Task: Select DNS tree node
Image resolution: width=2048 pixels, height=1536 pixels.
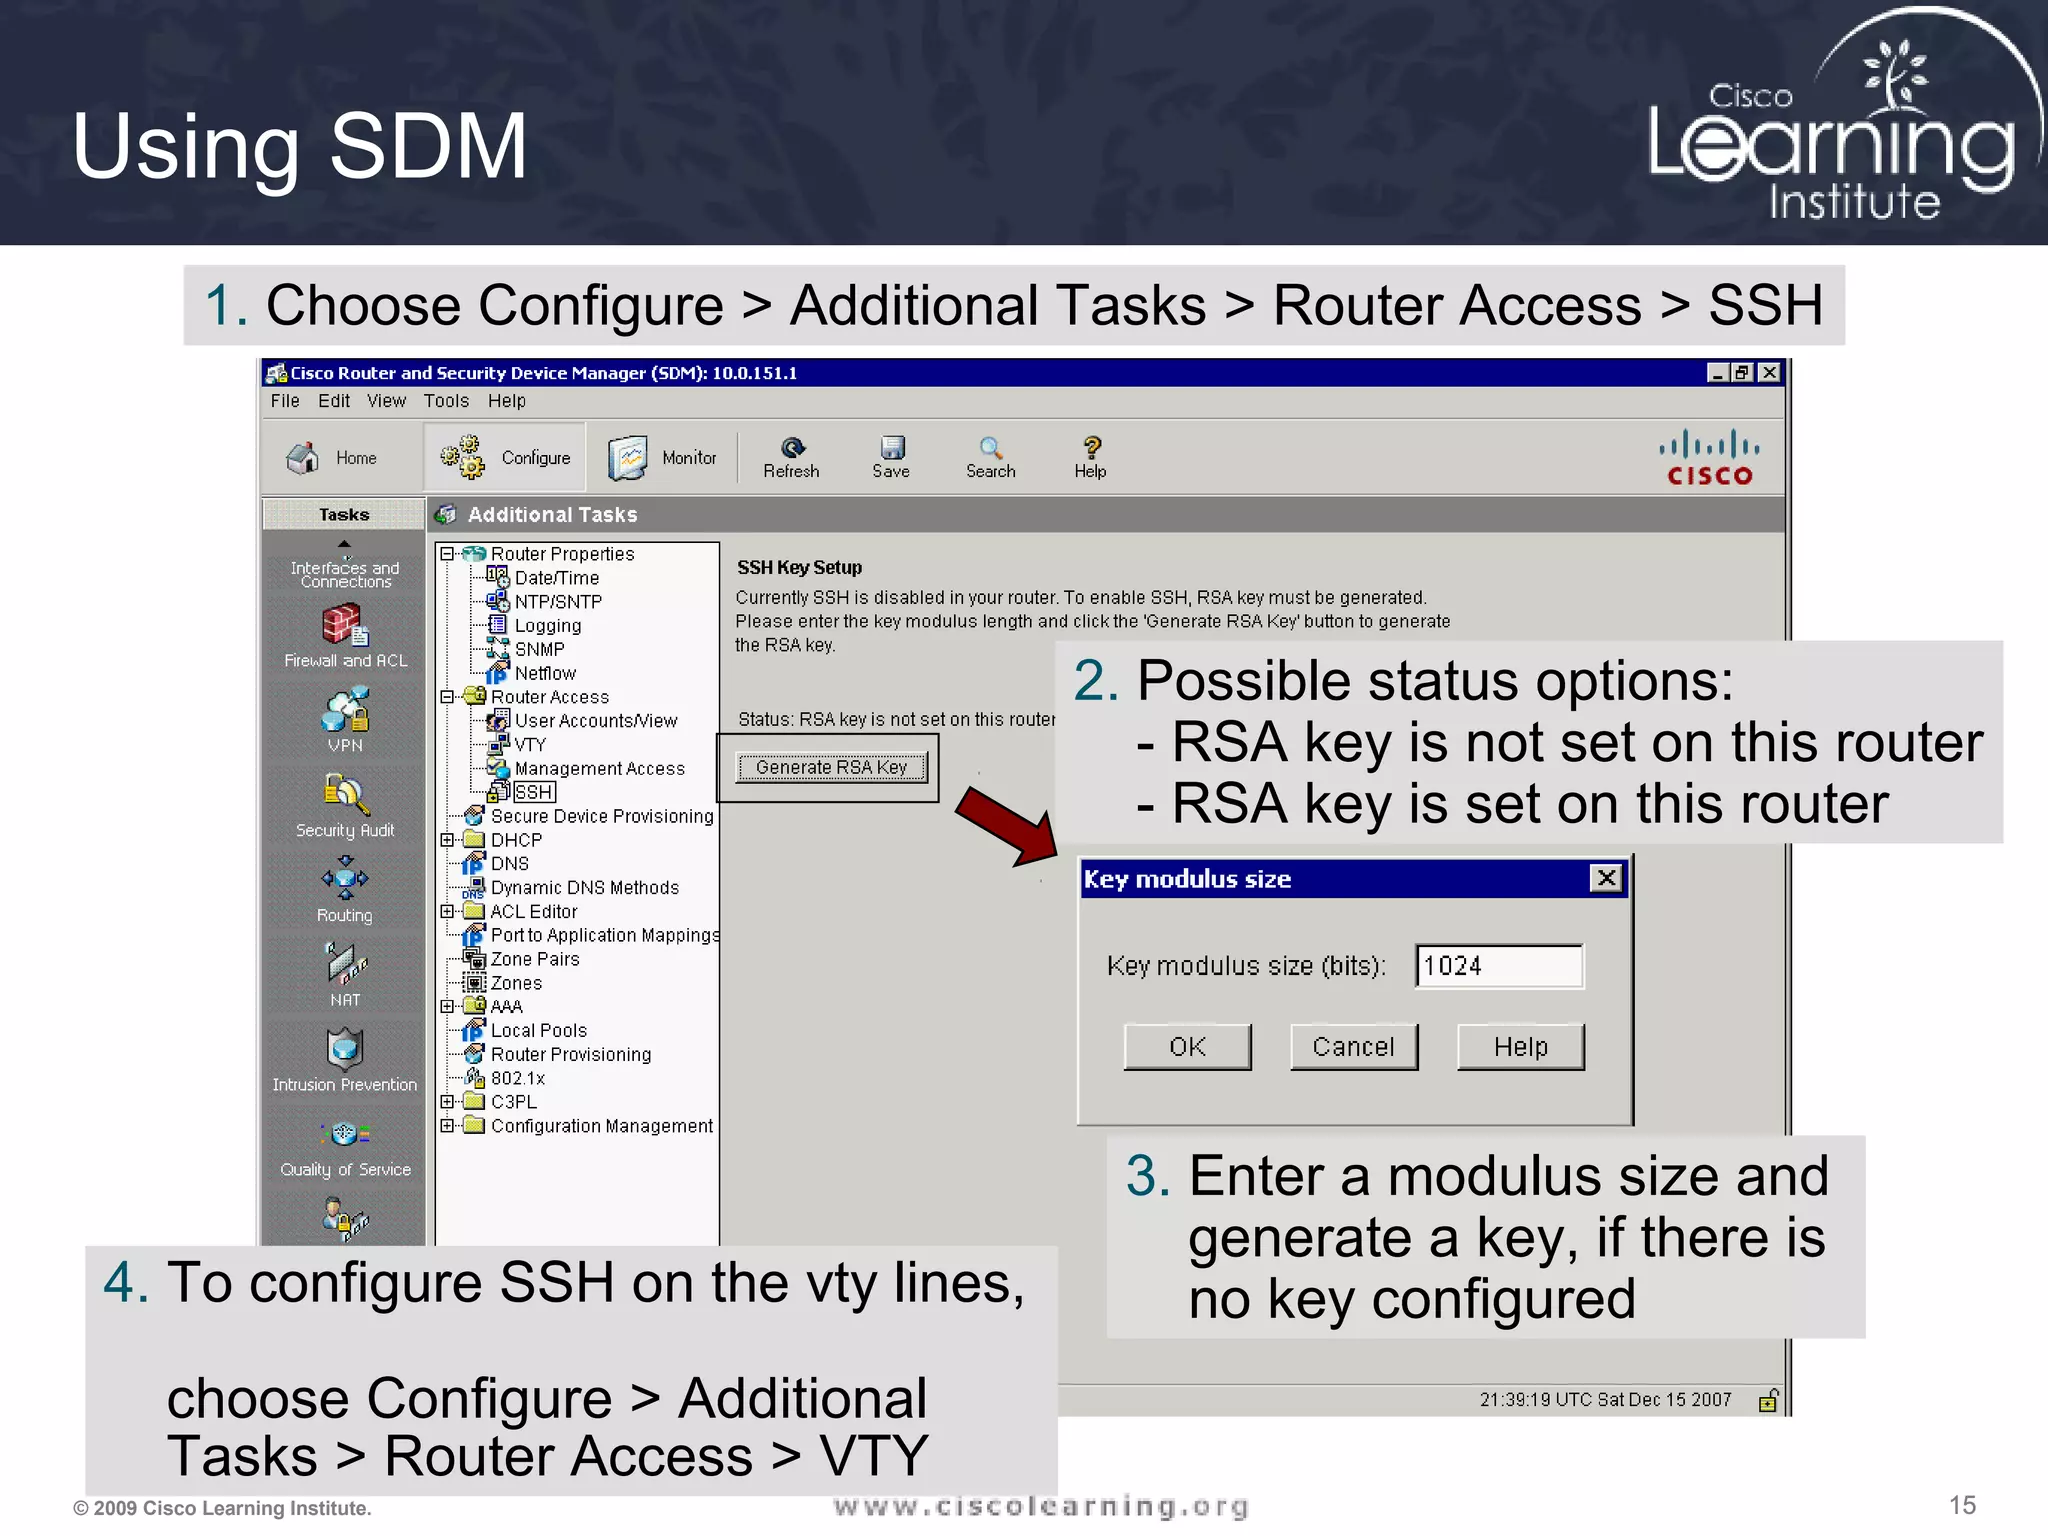Action: [509, 864]
